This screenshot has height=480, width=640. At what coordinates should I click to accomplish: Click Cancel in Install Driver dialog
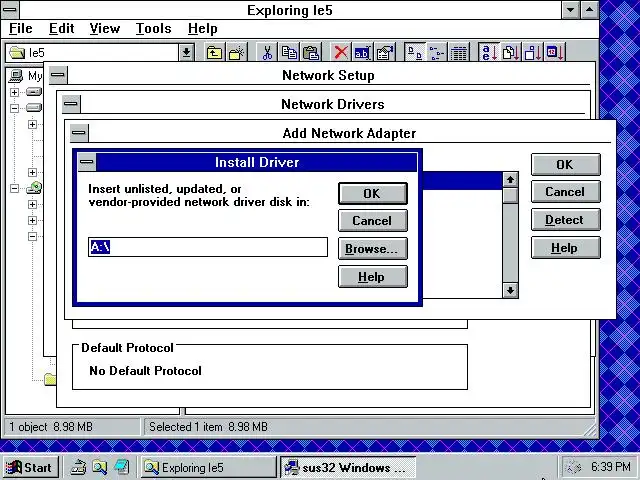[373, 221]
